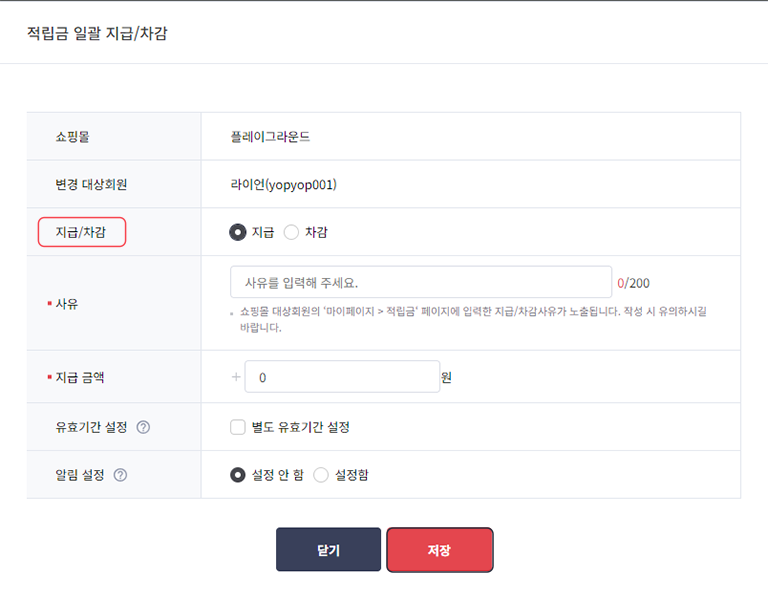Image resolution: width=768 pixels, height=604 pixels.
Task: Click the 플레이그라운드 shopping mall name
Action: (x=270, y=137)
